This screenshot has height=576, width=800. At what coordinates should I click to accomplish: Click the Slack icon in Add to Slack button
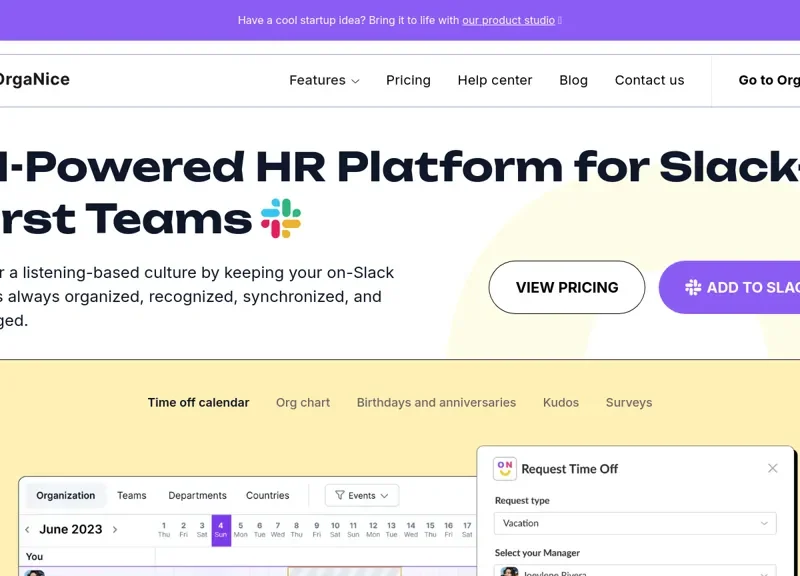pyautogui.click(x=693, y=288)
